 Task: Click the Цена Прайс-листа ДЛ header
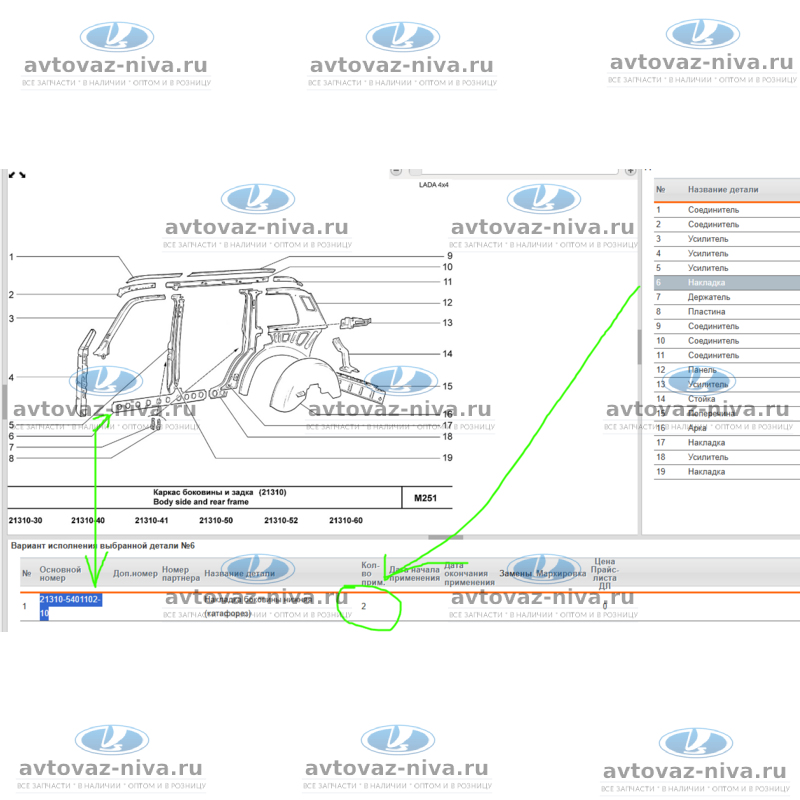605,573
